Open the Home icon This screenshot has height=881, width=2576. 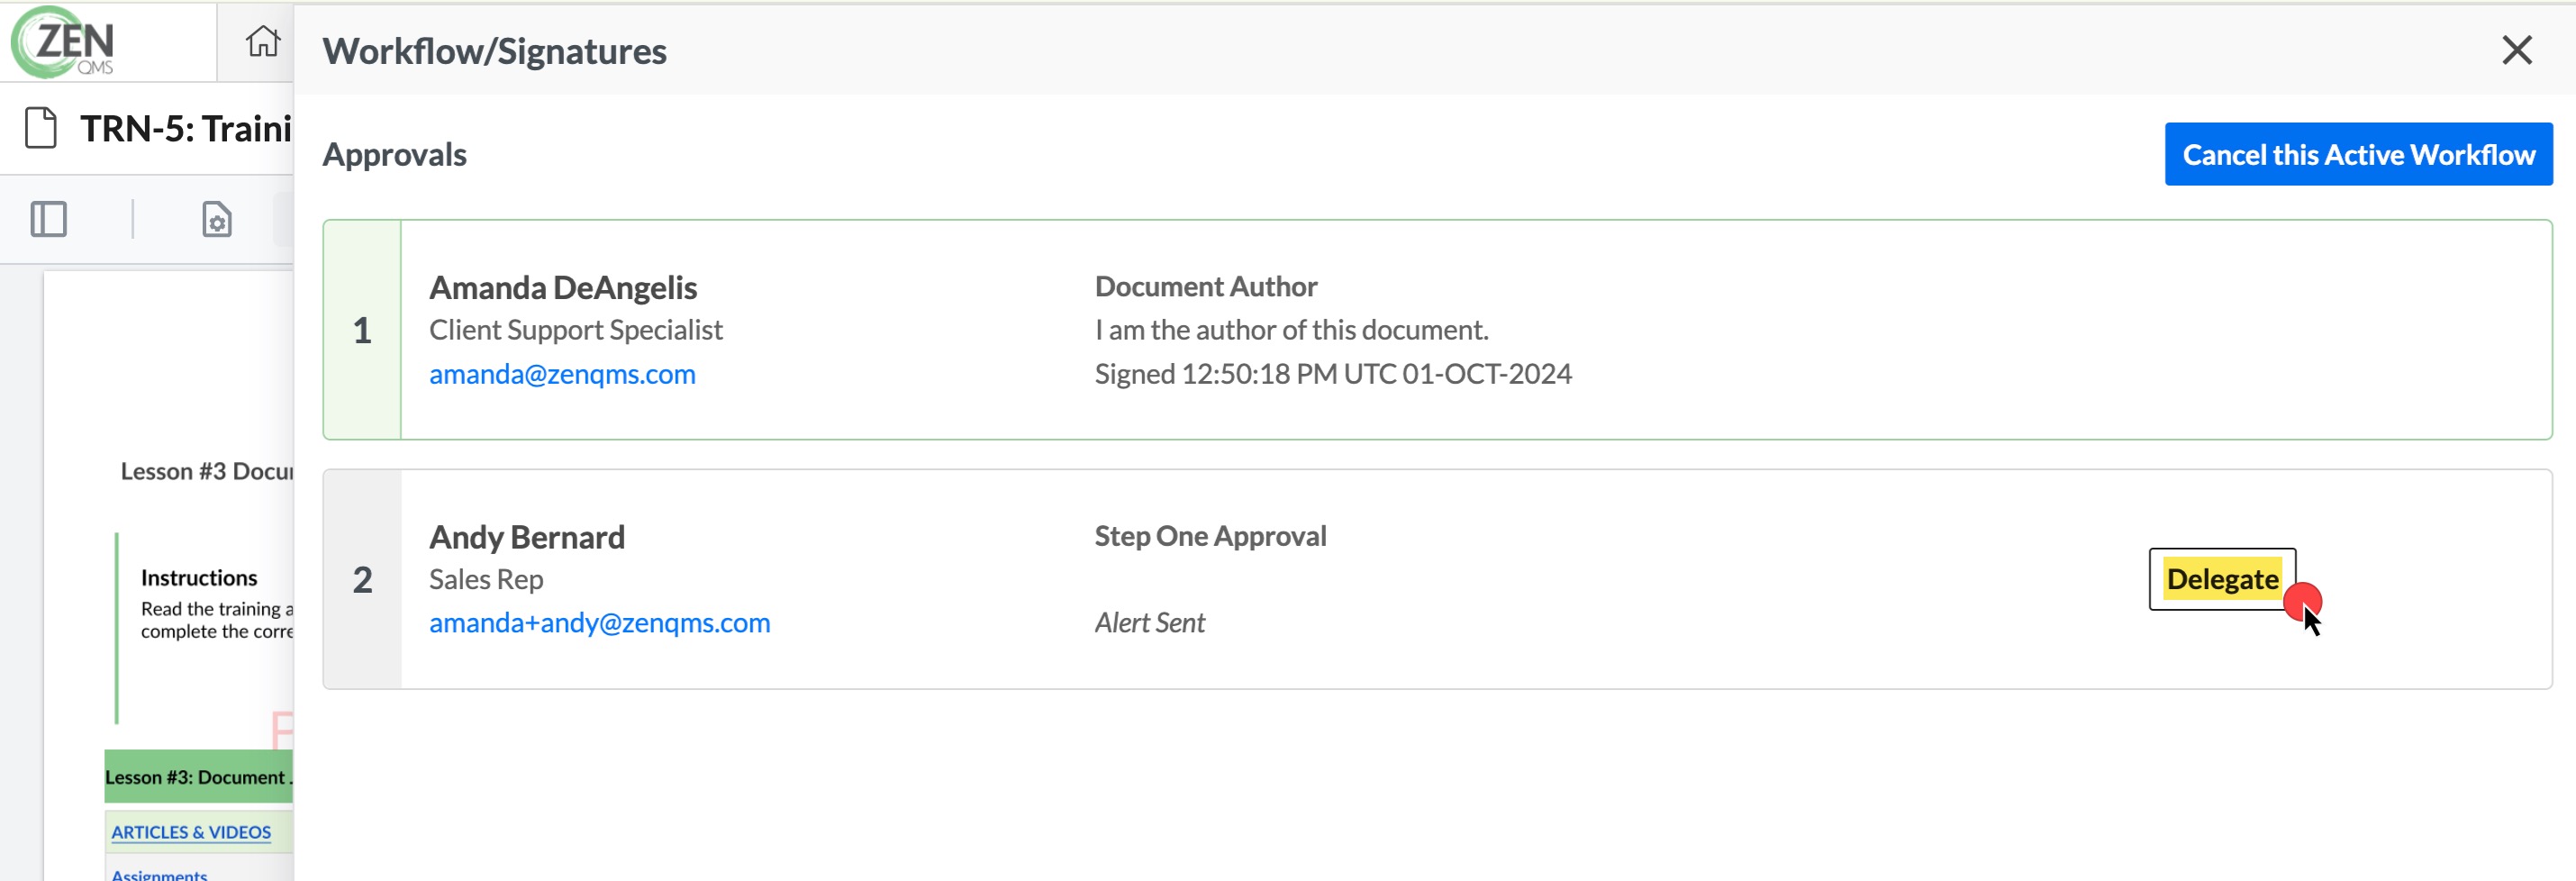coord(263,42)
